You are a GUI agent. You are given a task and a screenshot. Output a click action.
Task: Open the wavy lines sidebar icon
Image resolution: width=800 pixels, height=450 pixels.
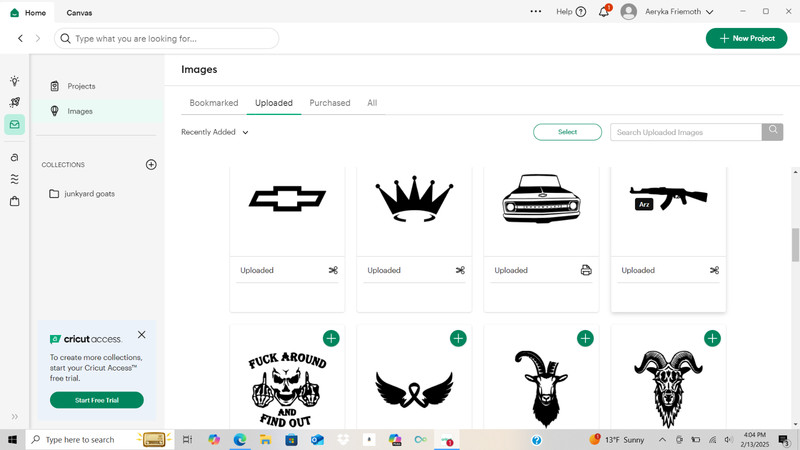[x=15, y=179]
